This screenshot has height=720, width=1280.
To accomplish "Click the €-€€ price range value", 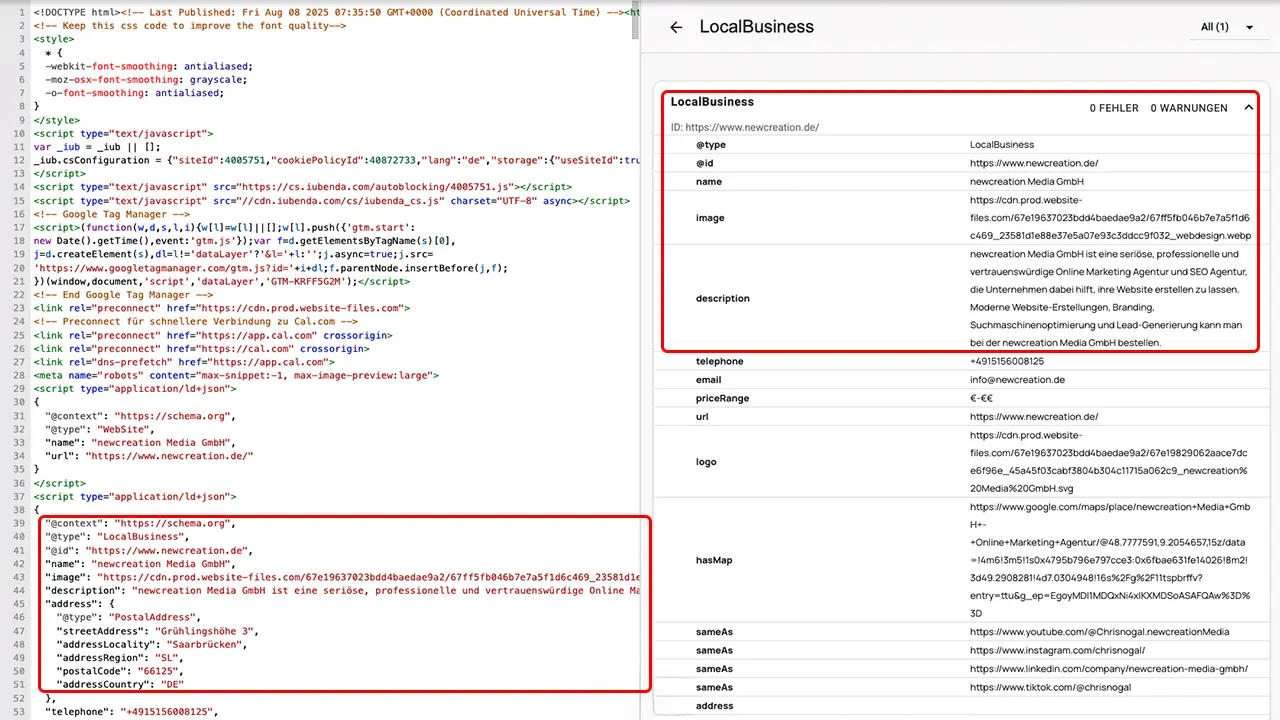I will pyautogui.click(x=982, y=398).
